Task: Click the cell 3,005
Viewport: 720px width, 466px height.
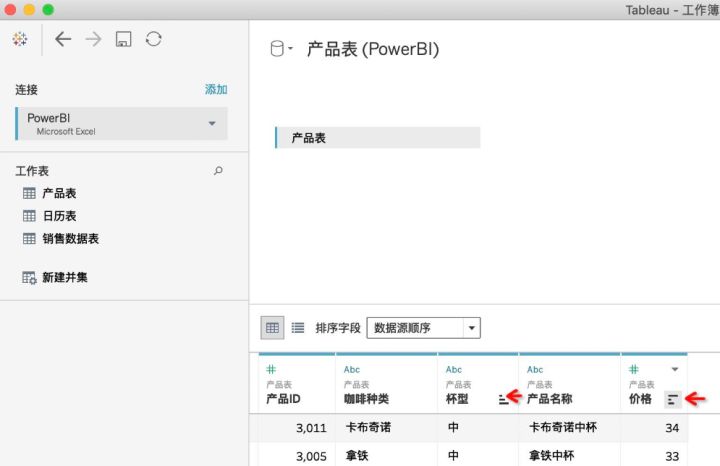Action: [311, 456]
